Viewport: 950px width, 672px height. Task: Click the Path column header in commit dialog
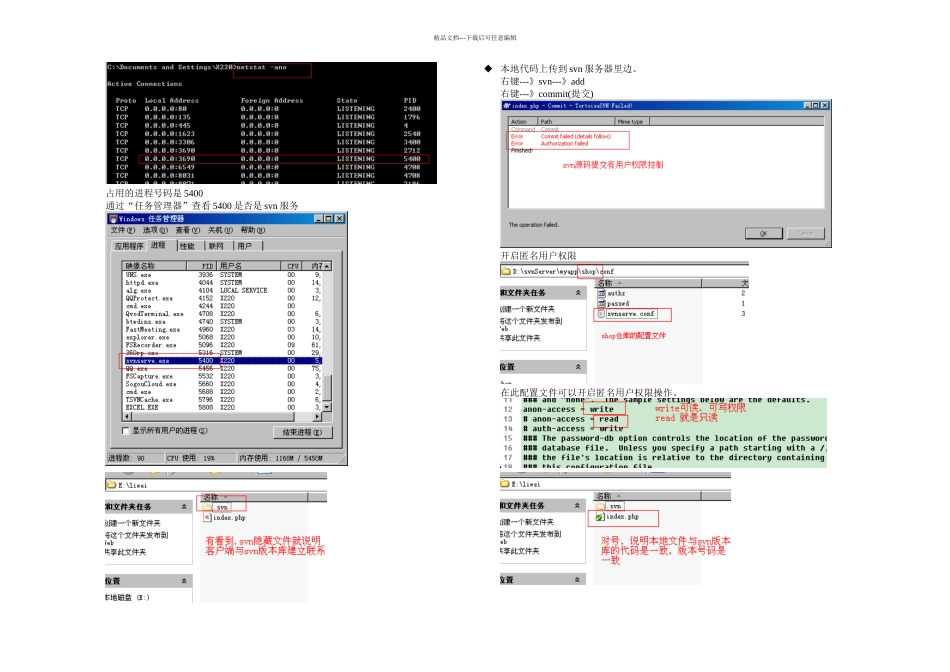click(576, 122)
